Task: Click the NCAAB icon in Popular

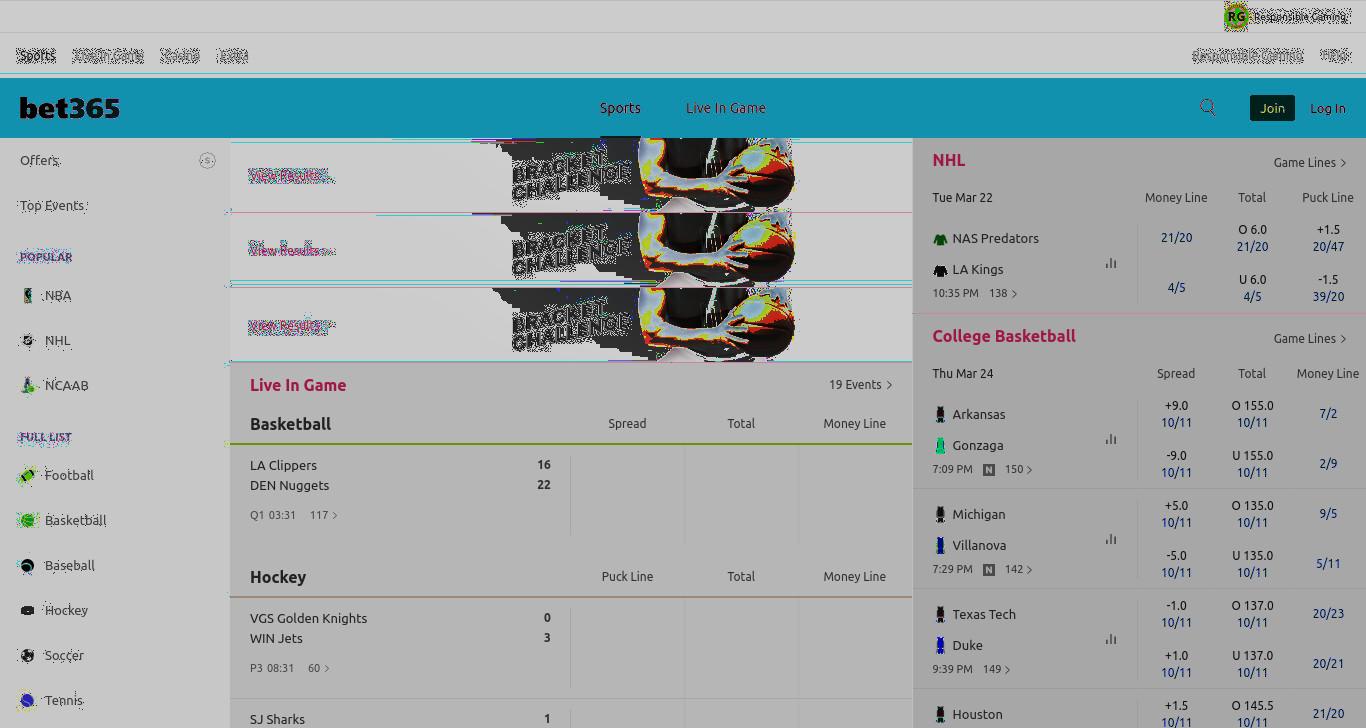Action: [x=28, y=385]
